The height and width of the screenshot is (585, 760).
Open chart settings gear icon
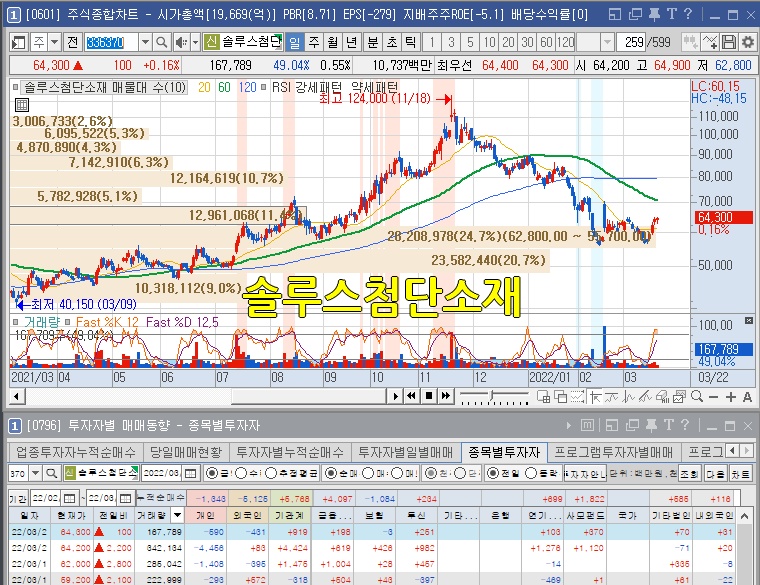[748, 42]
